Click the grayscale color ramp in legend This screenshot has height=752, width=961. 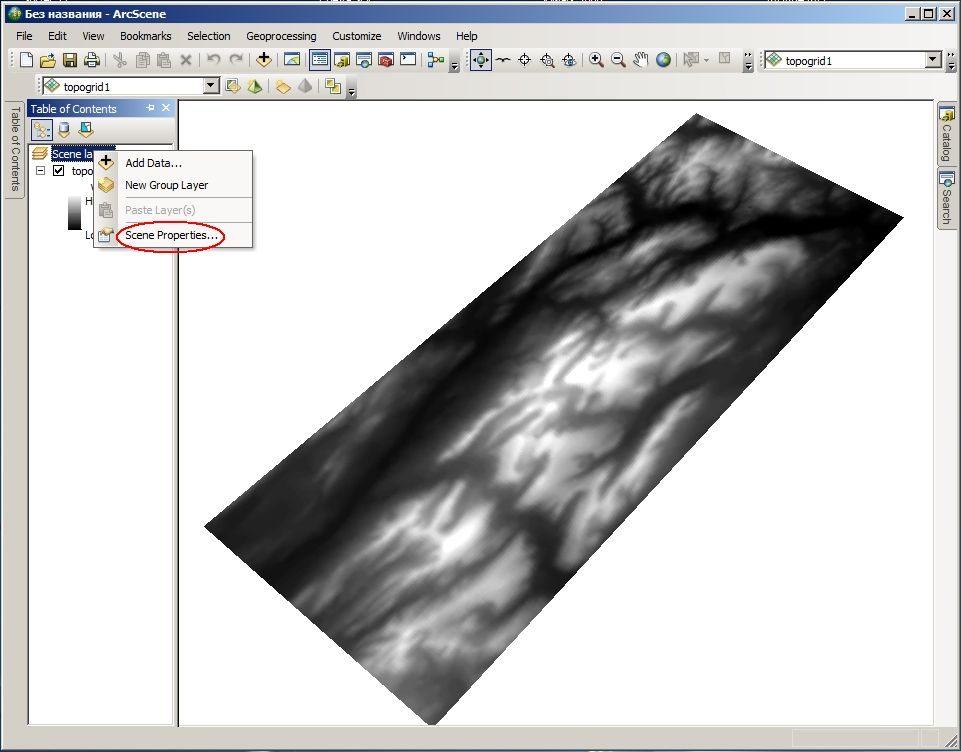(75, 212)
